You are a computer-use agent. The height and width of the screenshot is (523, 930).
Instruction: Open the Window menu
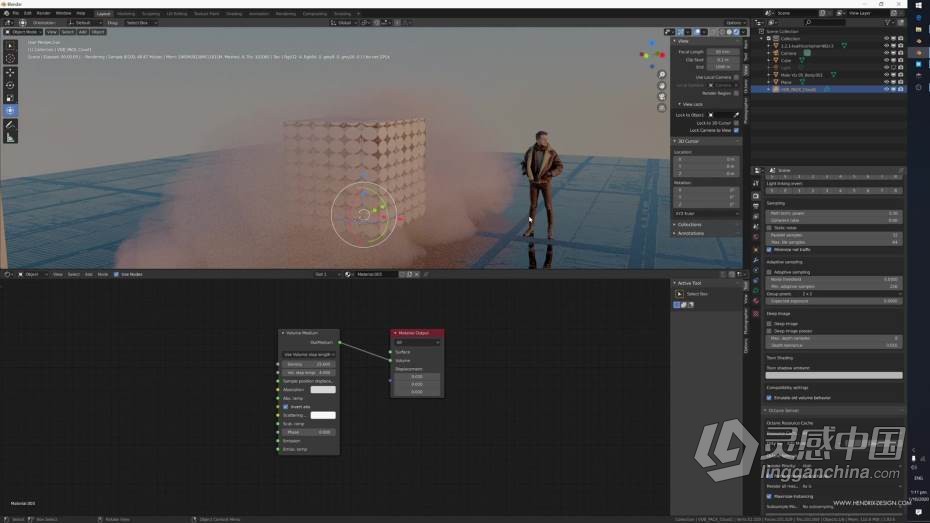pyautogui.click(x=63, y=13)
